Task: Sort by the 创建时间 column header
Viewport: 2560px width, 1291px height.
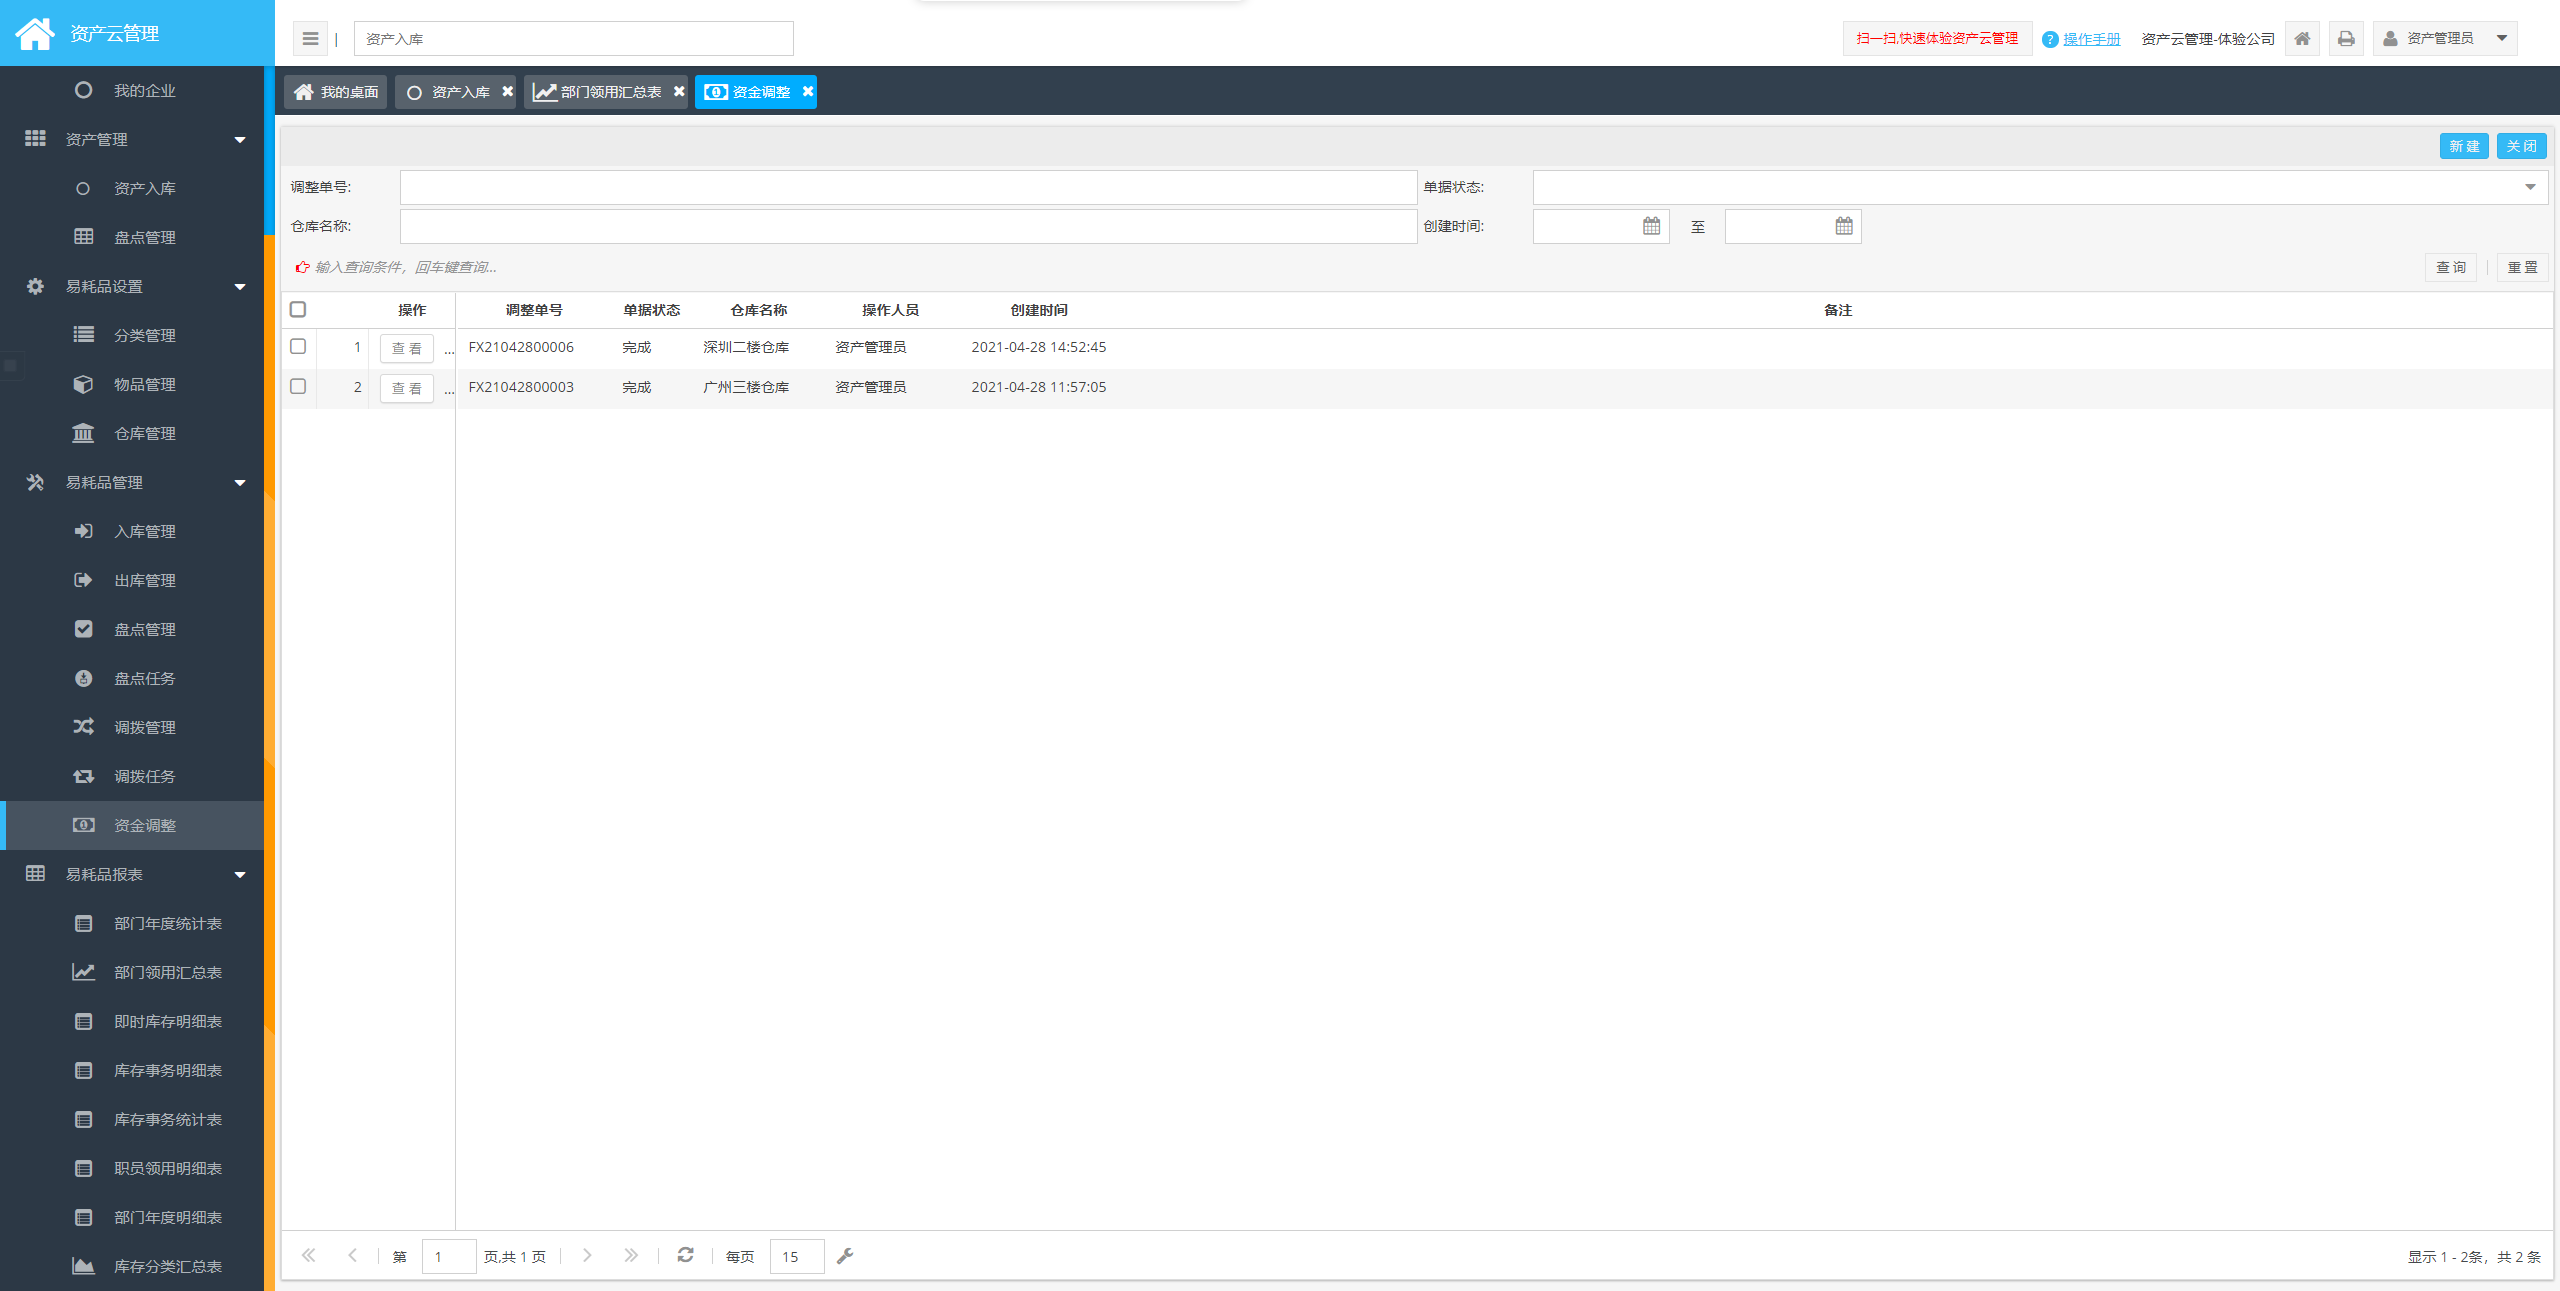Action: (x=1038, y=310)
